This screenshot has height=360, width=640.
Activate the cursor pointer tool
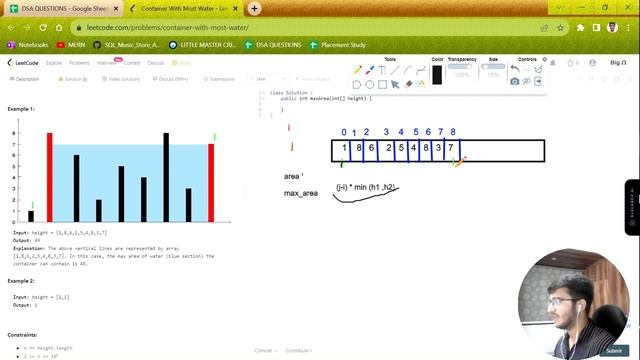395,84
